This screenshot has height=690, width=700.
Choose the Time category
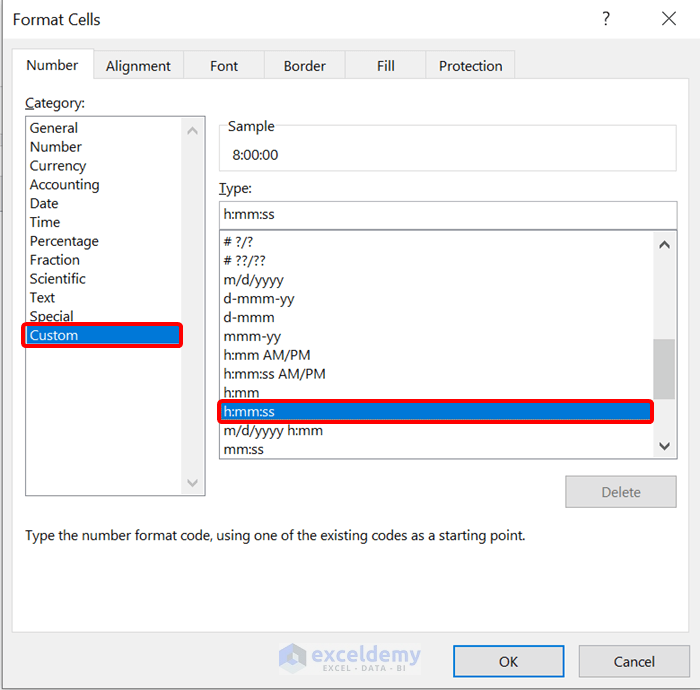pos(45,222)
